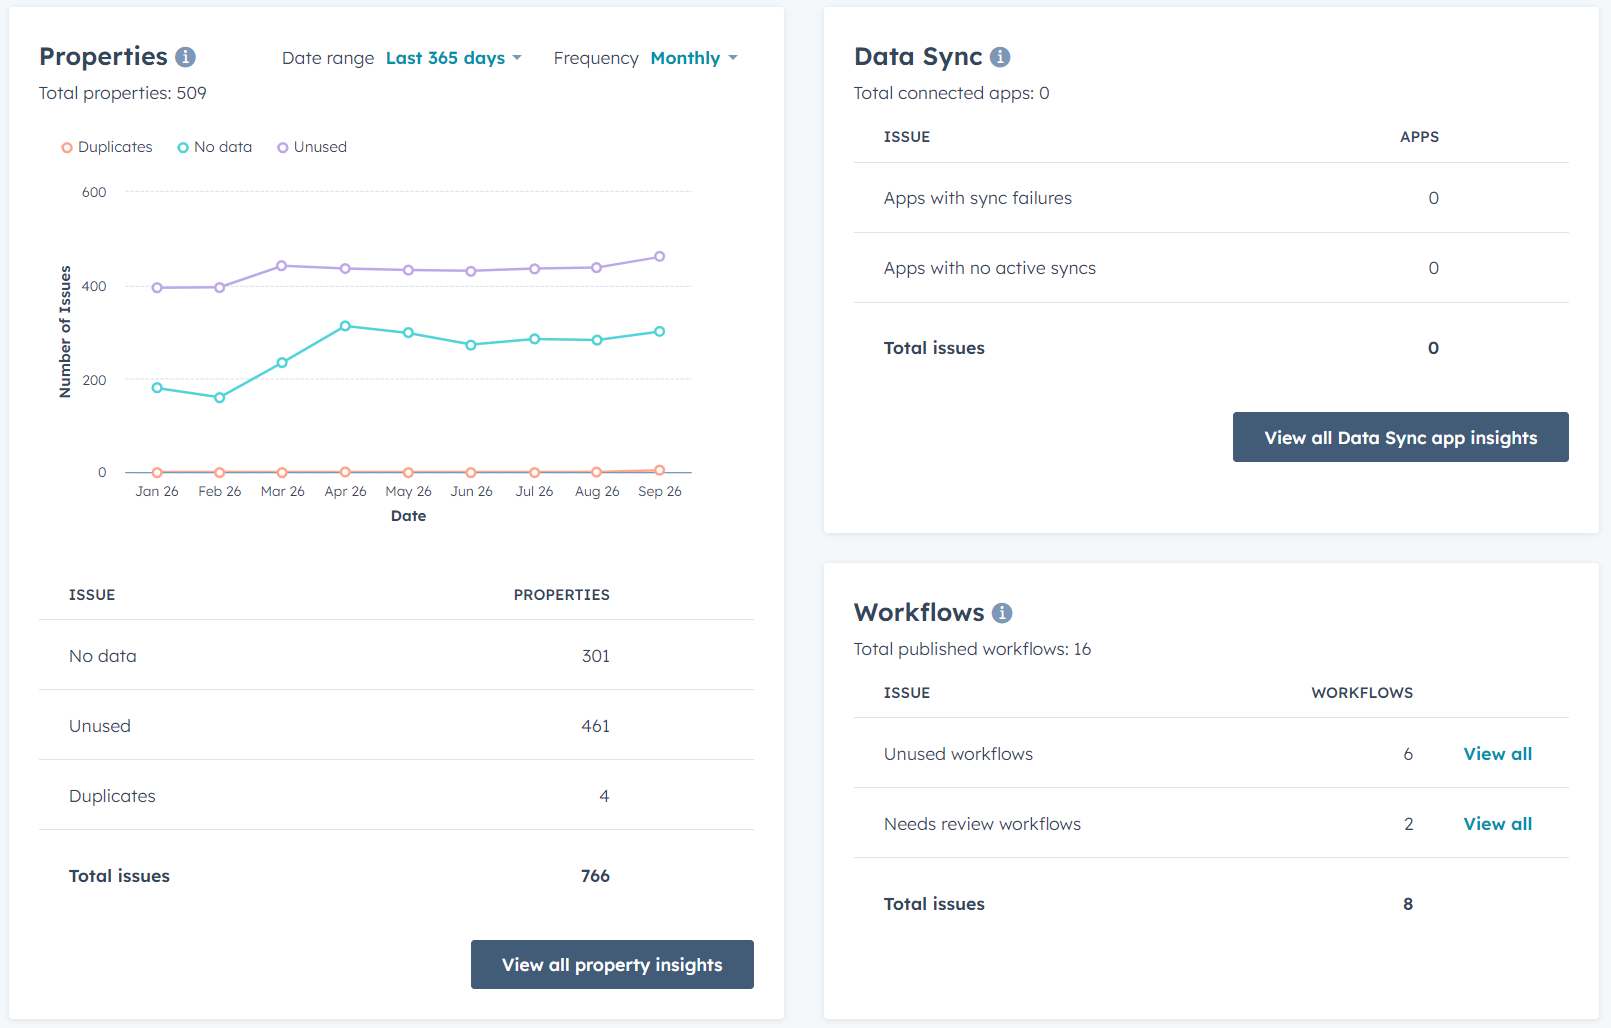Click the PROPERTIES column header
The image size is (1611, 1028).
point(561,595)
